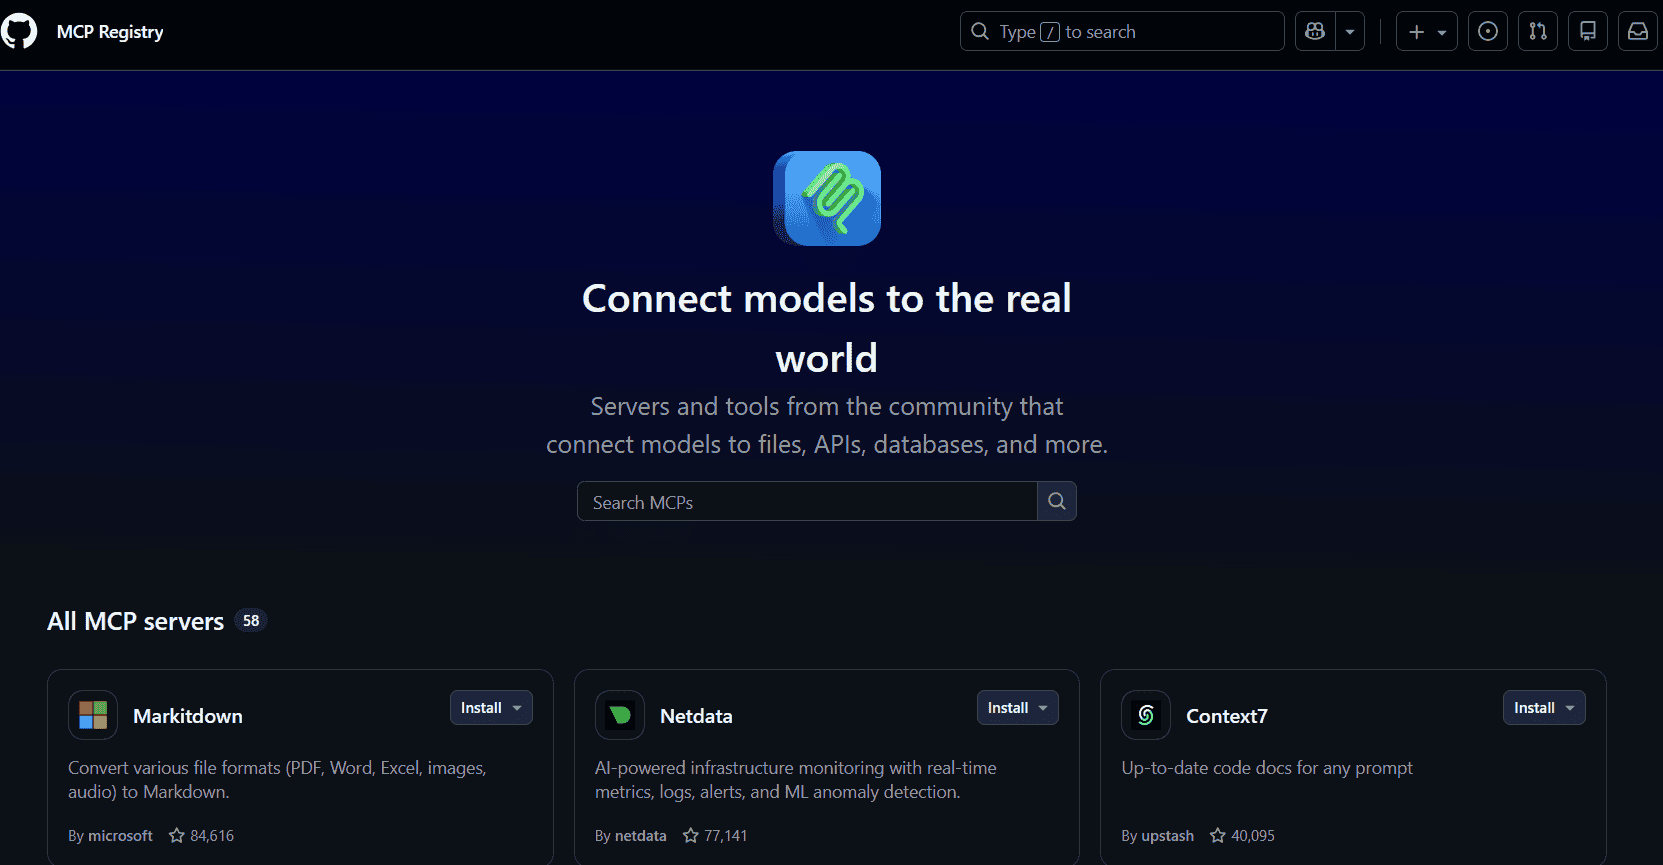The image size is (1663, 865).
Task: Click the Markitdown Microsoft logo icon
Action: (93, 715)
